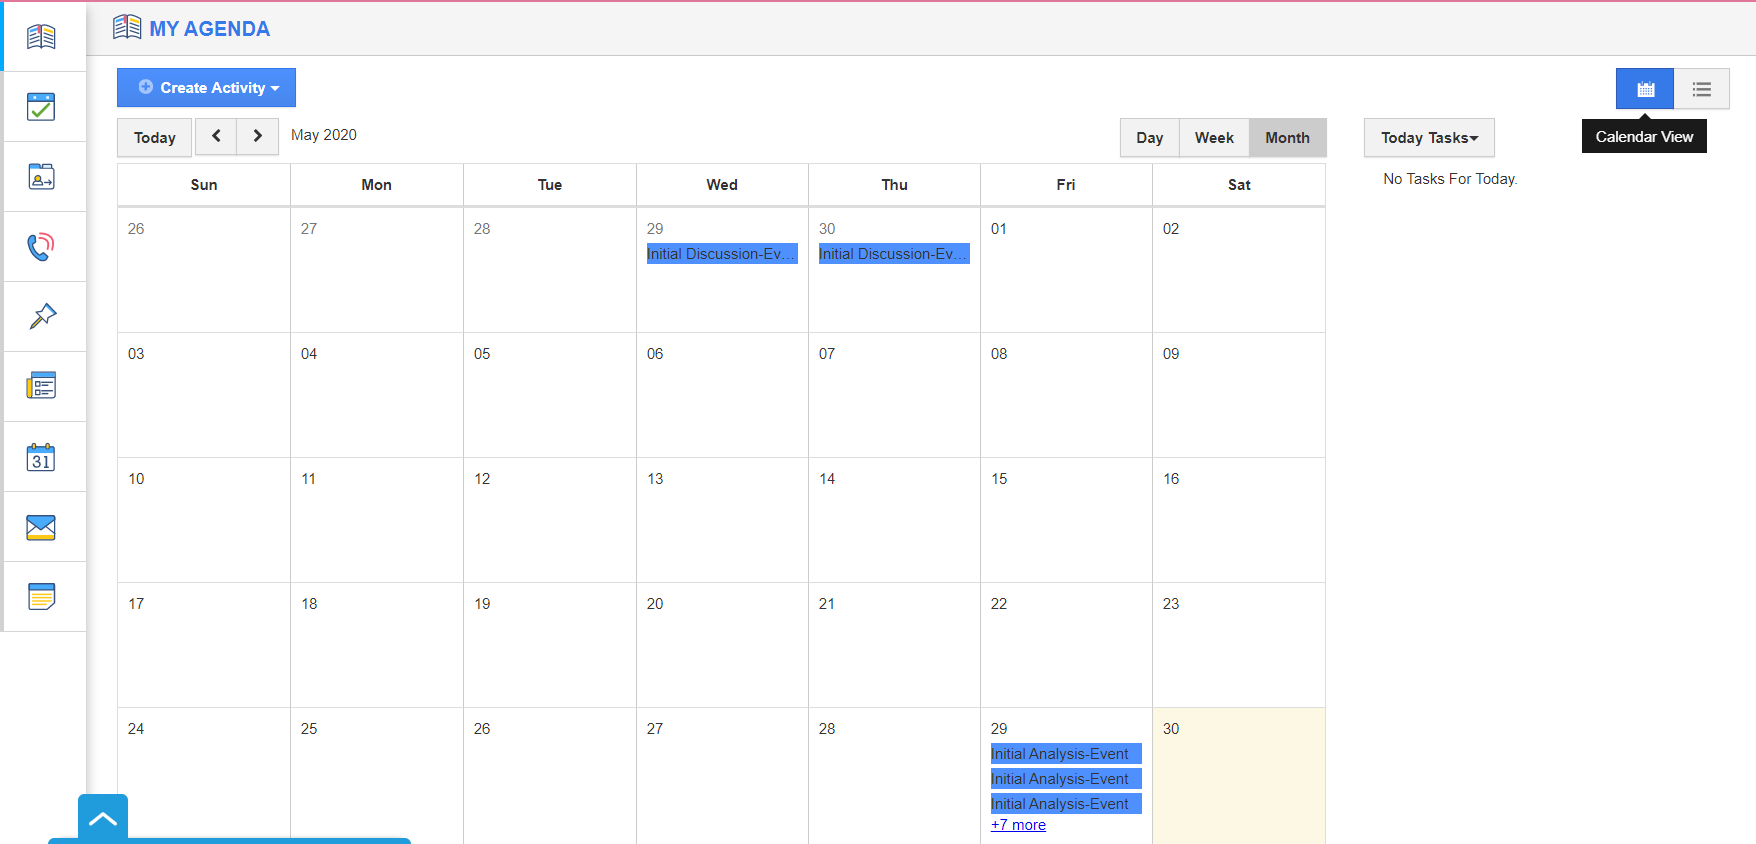Open second Initial Analysis-Event on May 29
1756x844 pixels.
[1066, 779]
